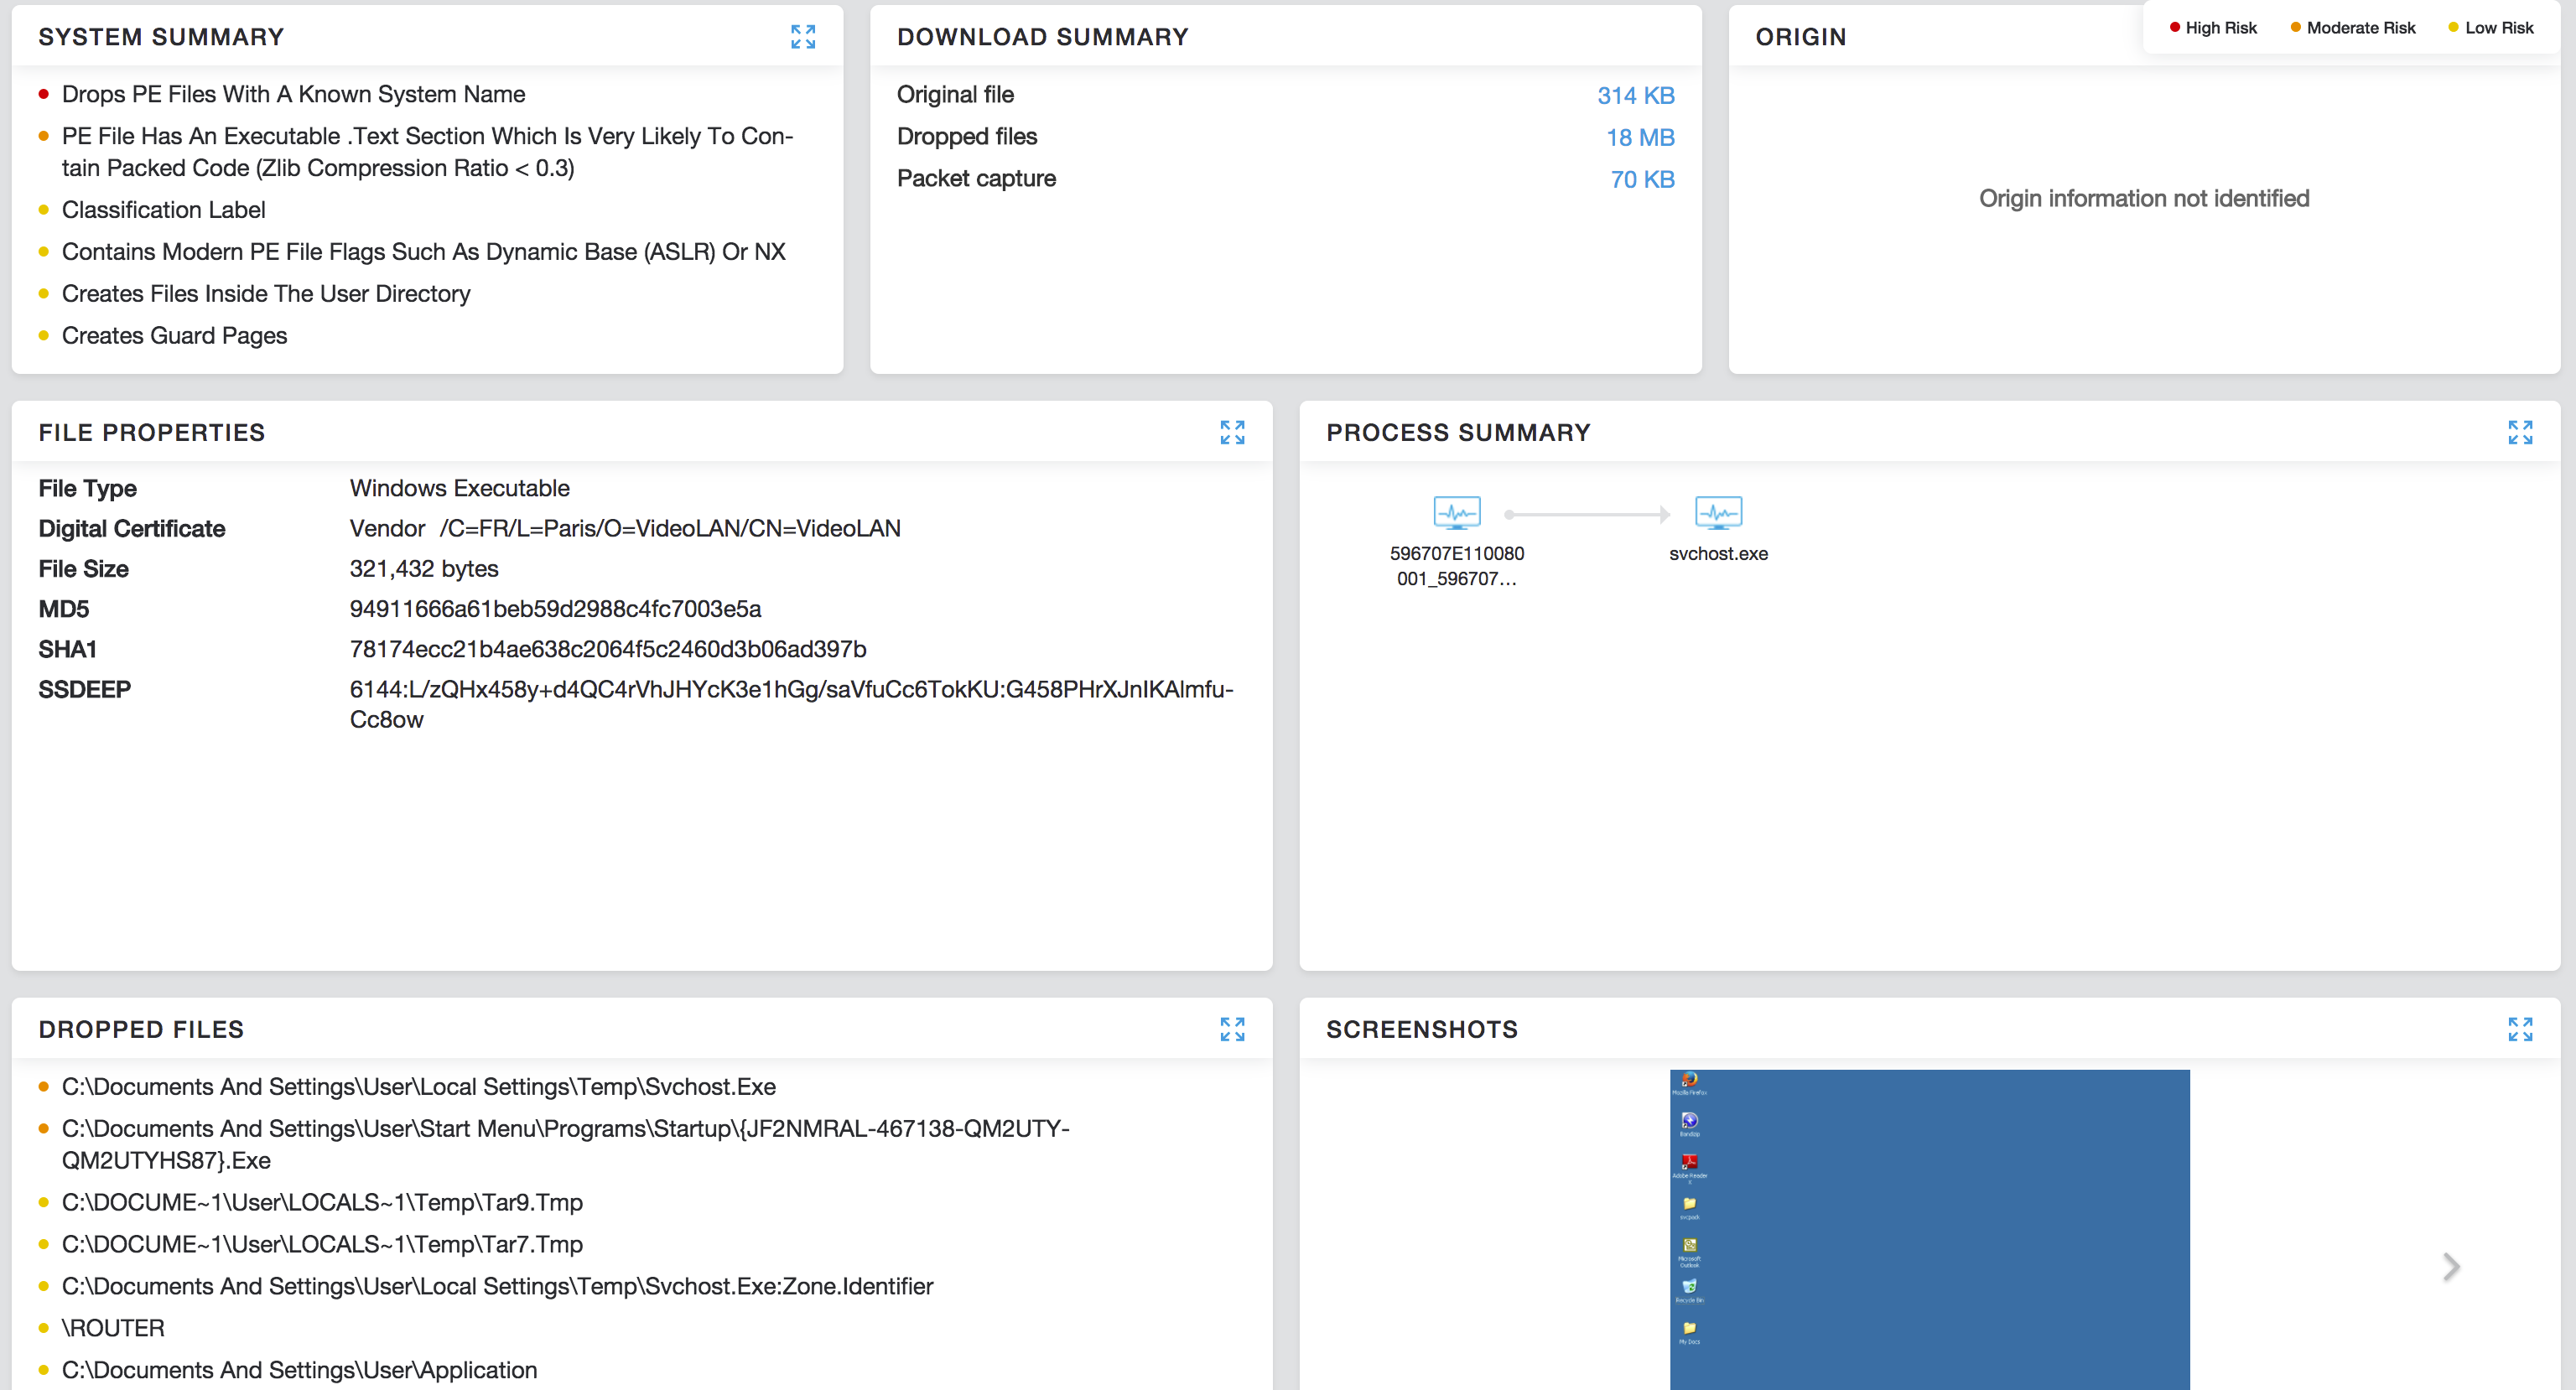Download the 18 MB dropped files
The height and width of the screenshot is (1390, 2576).
(x=1639, y=138)
